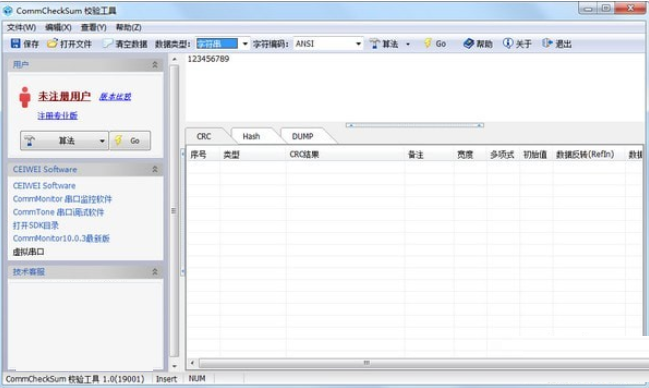Open the File (W) menu
This screenshot has width=649, height=388.
click(x=22, y=27)
